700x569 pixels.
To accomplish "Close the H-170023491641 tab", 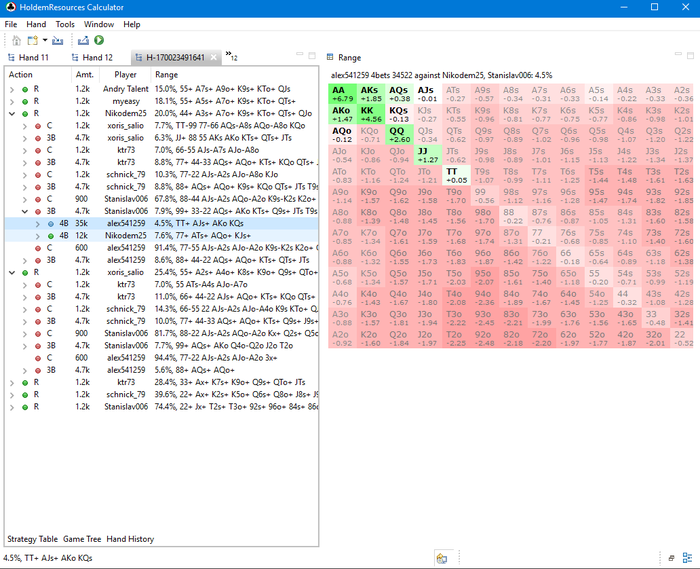I will pos(214,57).
